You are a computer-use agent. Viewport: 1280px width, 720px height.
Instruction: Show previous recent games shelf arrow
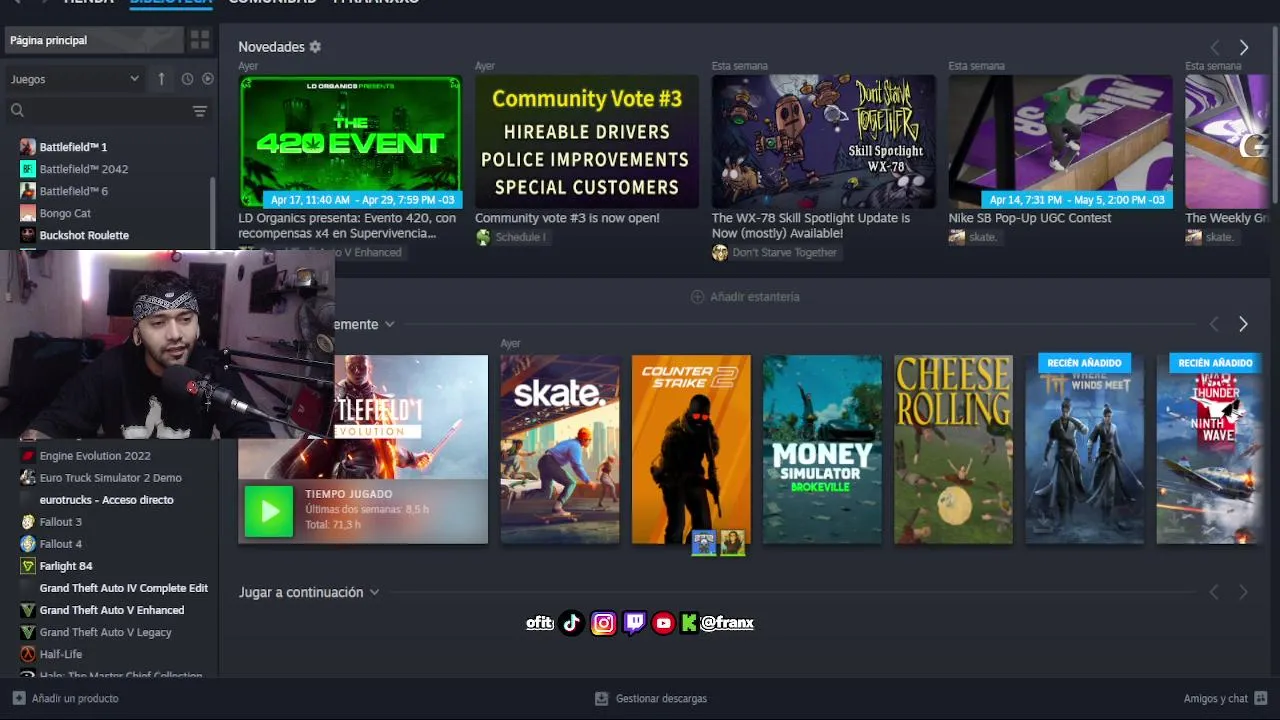click(1214, 324)
